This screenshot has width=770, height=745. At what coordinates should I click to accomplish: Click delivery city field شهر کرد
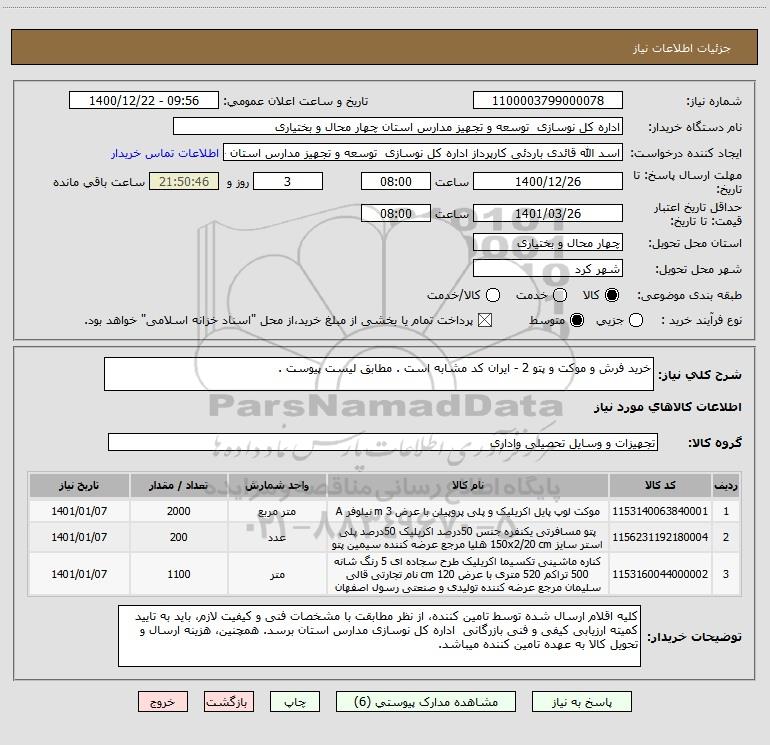[x=548, y=269]
